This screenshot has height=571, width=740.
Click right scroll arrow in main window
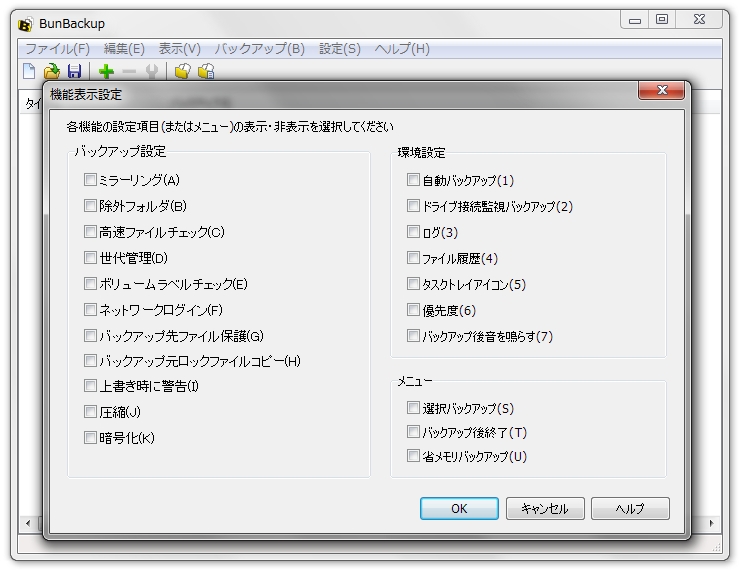[712, 523]
